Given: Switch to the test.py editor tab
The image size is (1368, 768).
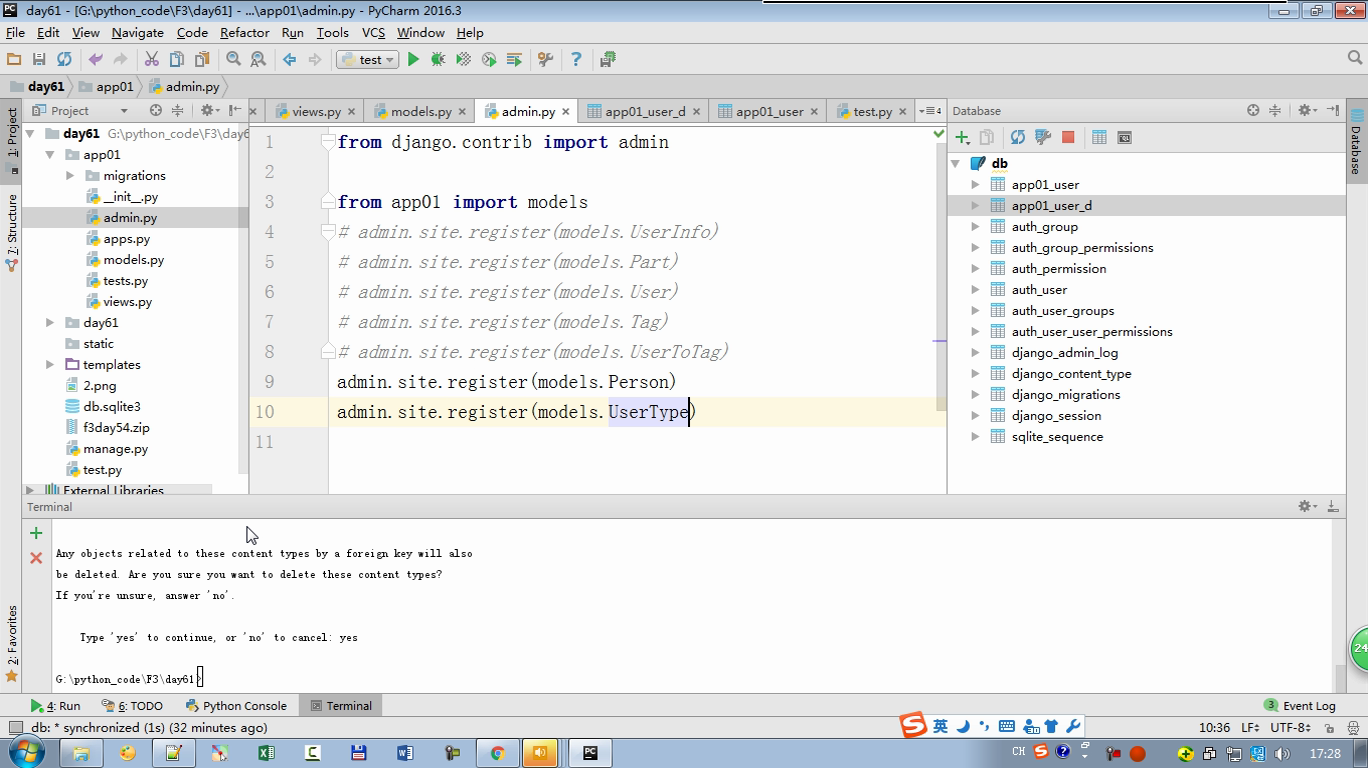Looking at the screenshot, I should coord(872,112).
